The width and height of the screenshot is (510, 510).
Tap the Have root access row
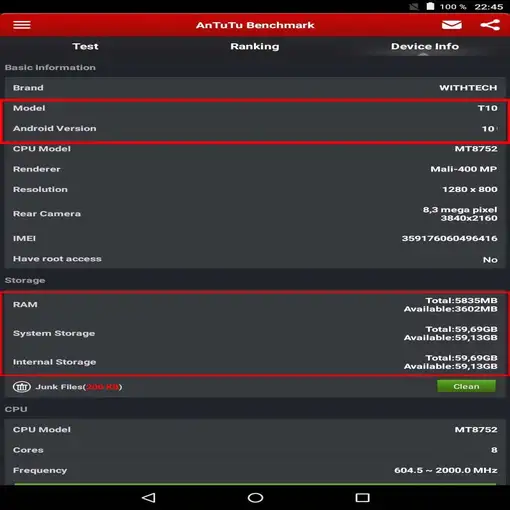coord(255,259)
